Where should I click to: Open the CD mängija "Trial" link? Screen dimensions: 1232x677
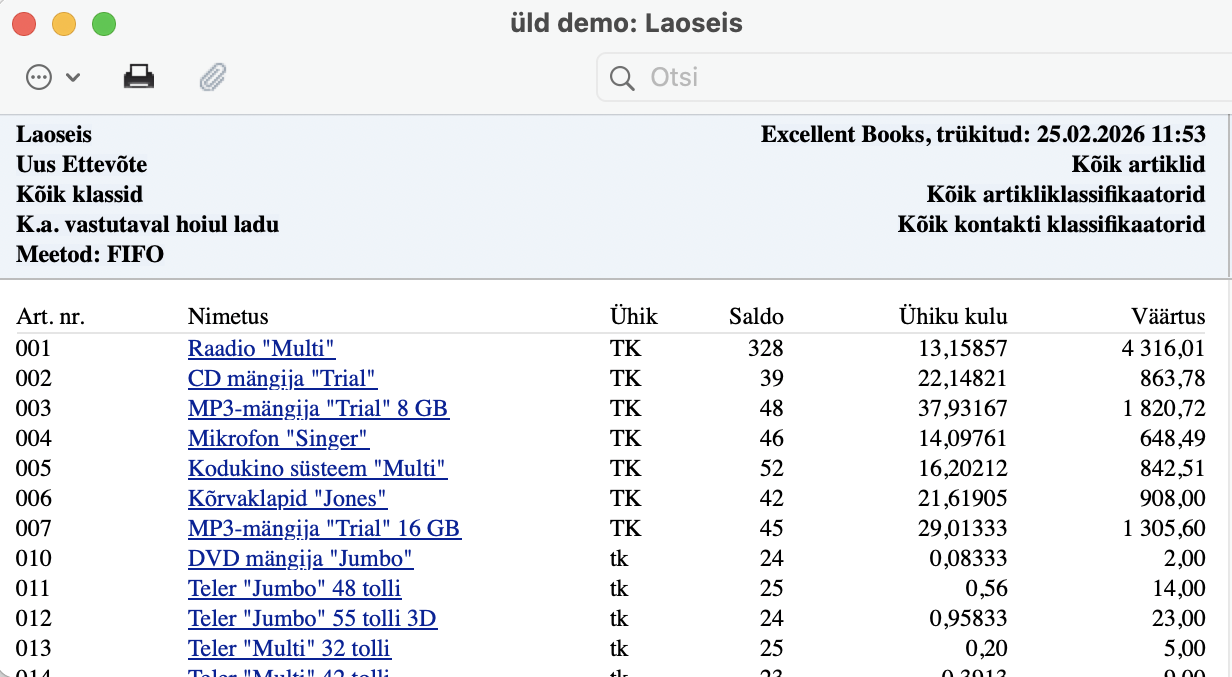click(x=282, y=378)
